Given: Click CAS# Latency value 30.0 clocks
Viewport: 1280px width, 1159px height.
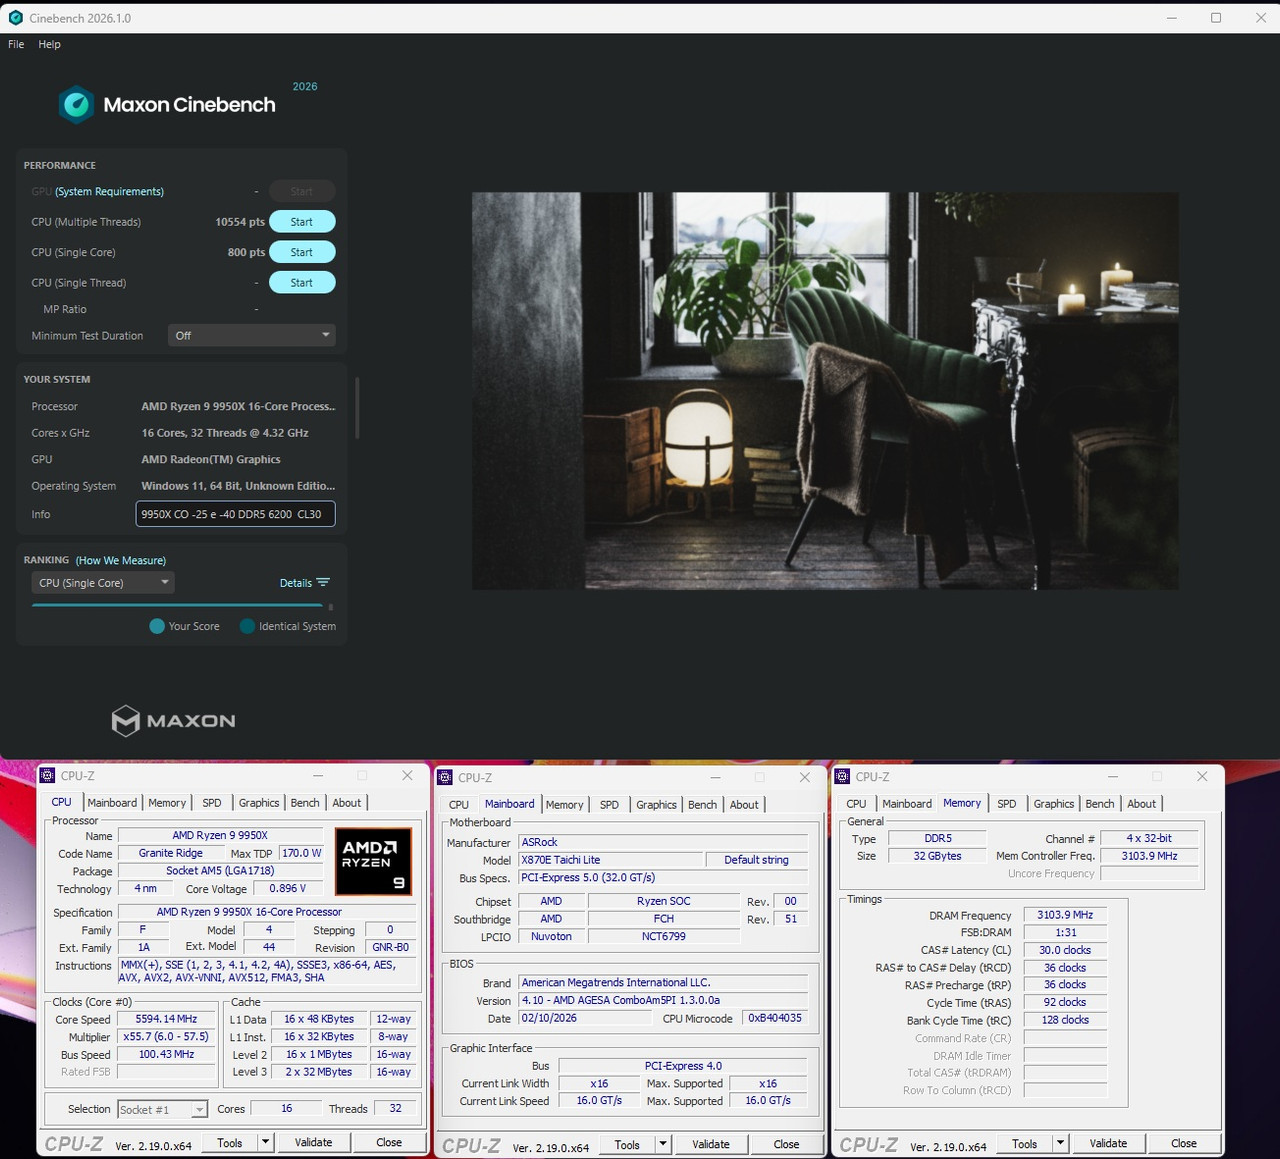Looking at the screenshot, I should click(x=1065, y=950).
